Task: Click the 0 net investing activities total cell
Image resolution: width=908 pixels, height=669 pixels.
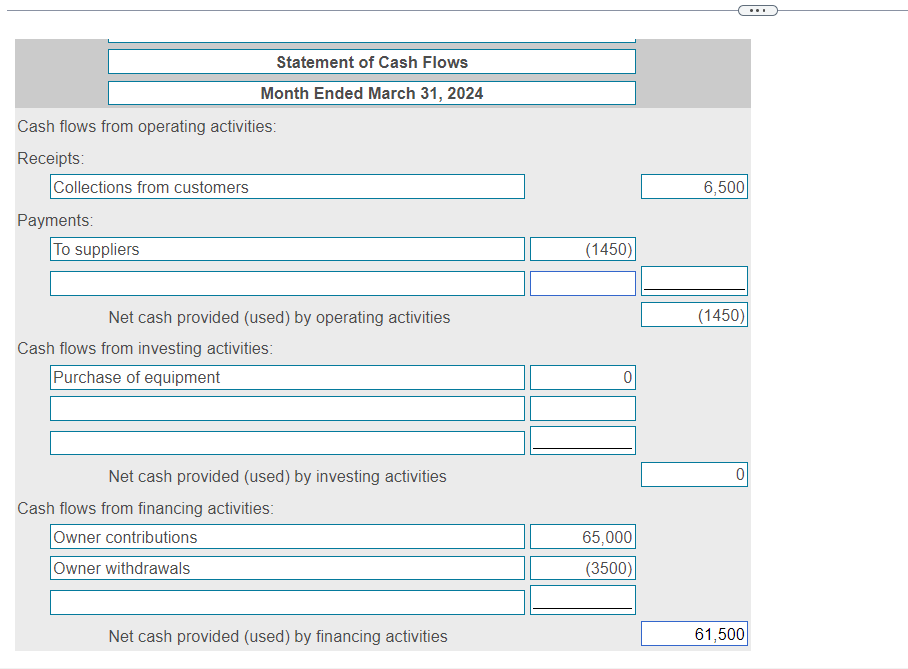Action: 694,474
